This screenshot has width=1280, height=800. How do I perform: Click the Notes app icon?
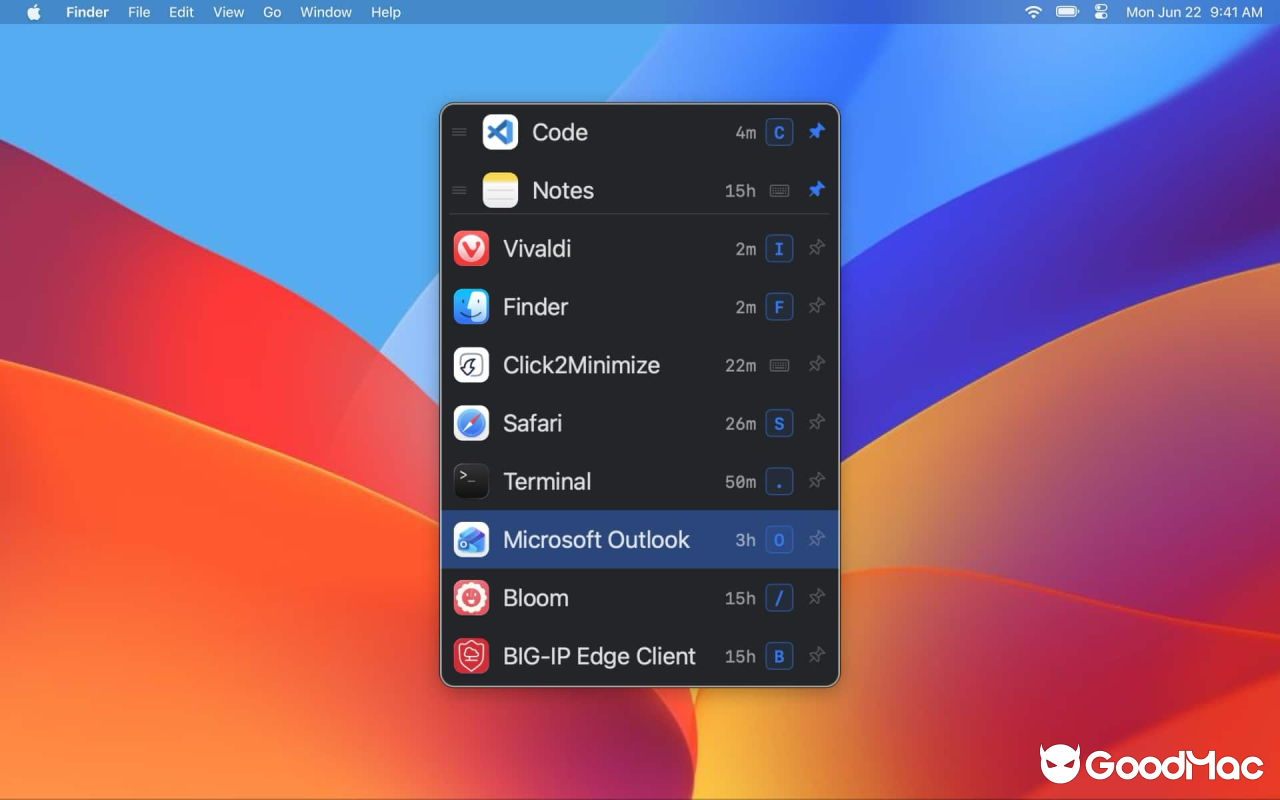500,190
